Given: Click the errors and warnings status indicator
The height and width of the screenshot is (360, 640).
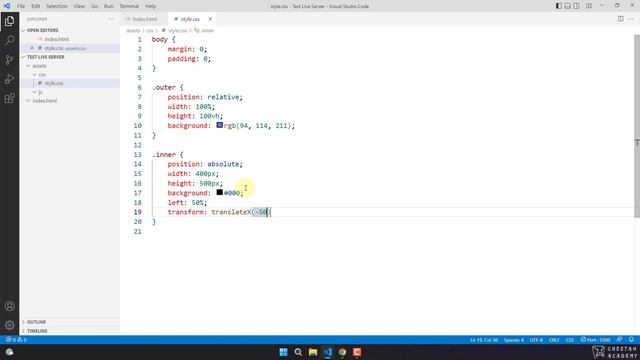Looking at the screenshot, I should click(16, 340).
